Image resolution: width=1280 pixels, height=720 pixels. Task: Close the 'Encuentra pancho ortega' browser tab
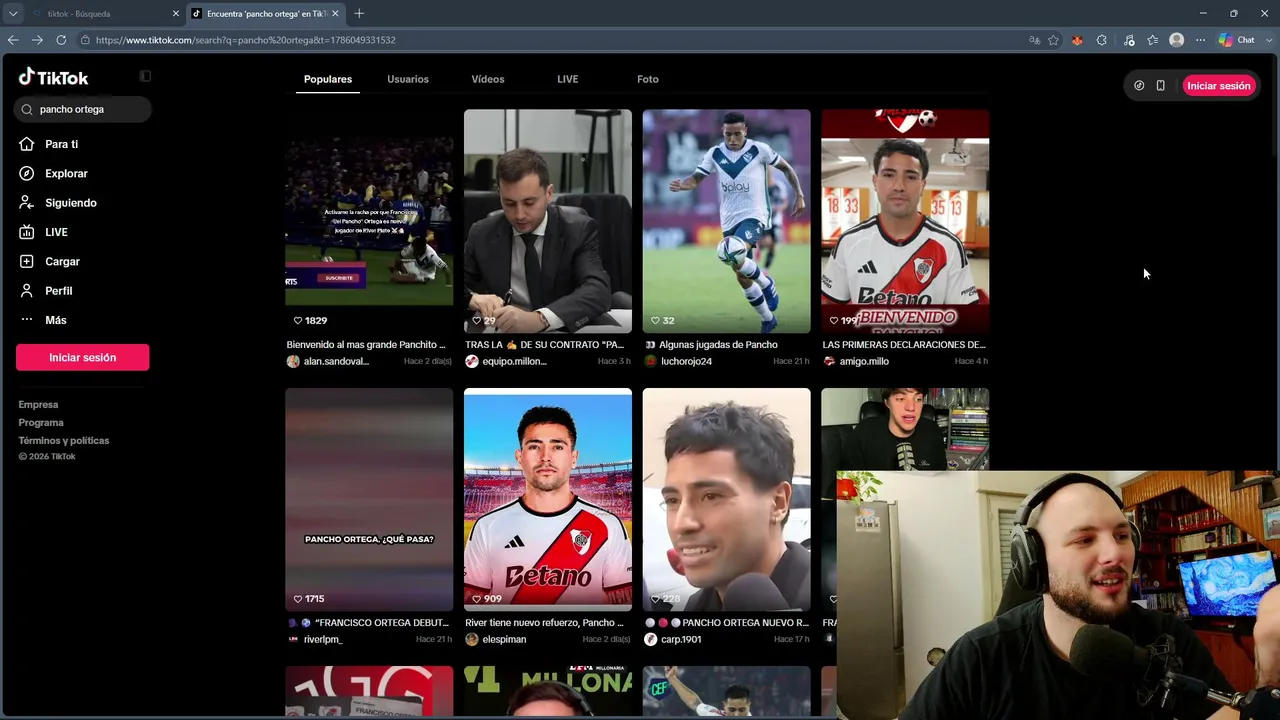coord(335,14)
